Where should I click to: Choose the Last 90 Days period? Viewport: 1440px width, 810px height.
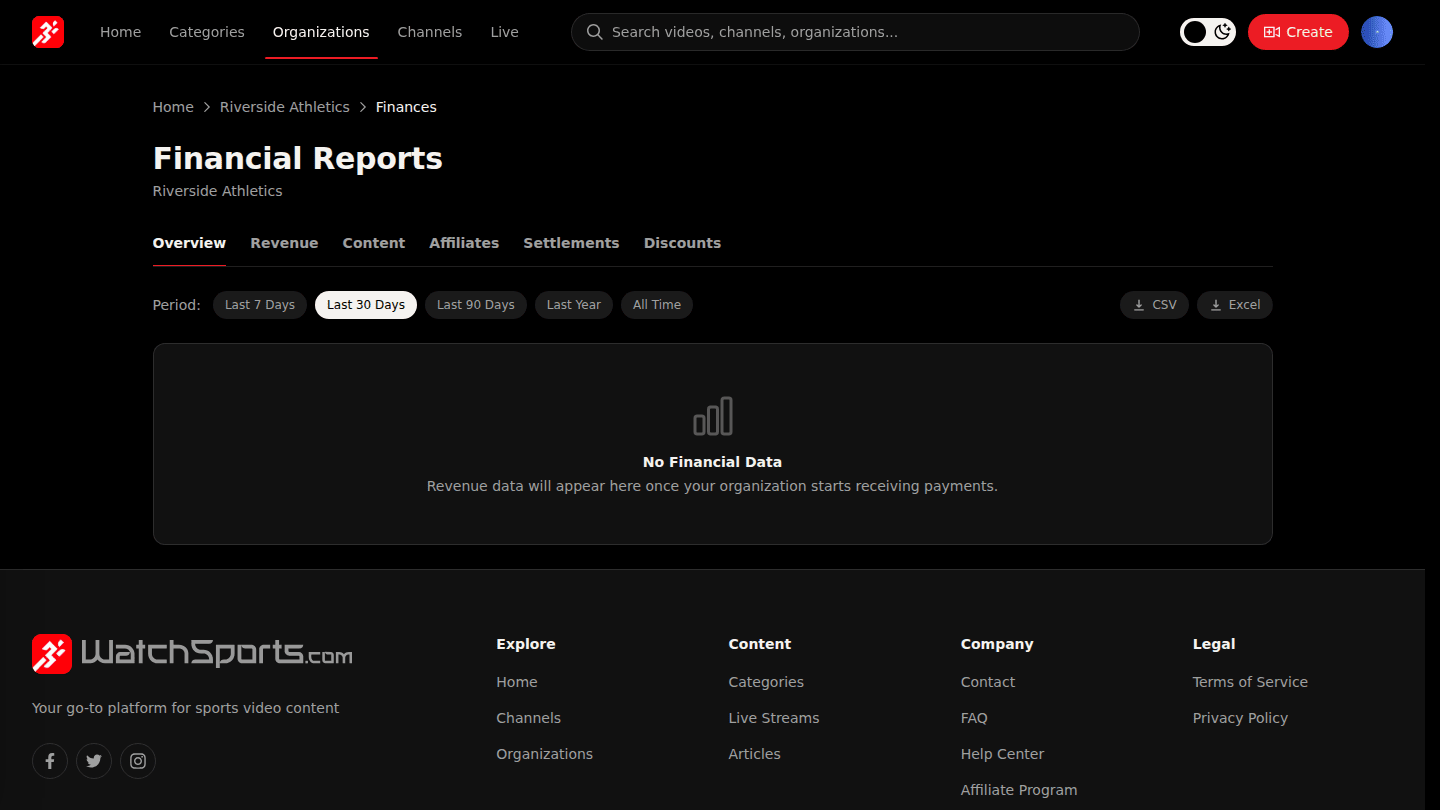tap(476, 305)
